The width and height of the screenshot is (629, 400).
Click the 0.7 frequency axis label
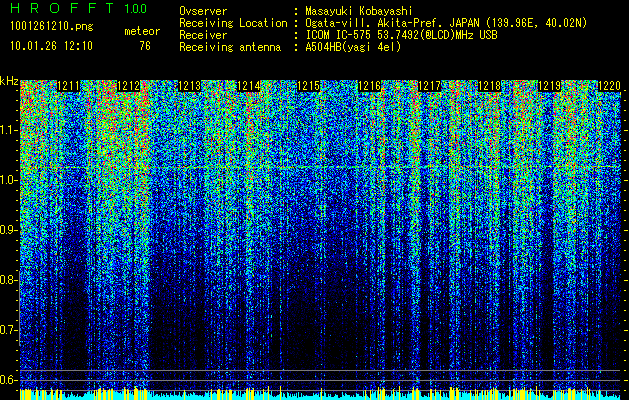(8, 330)
